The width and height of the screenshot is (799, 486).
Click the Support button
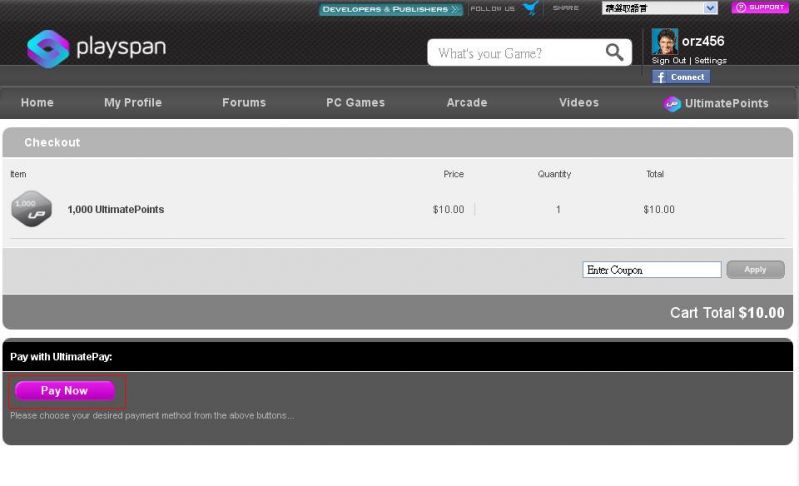pos(760,8)
